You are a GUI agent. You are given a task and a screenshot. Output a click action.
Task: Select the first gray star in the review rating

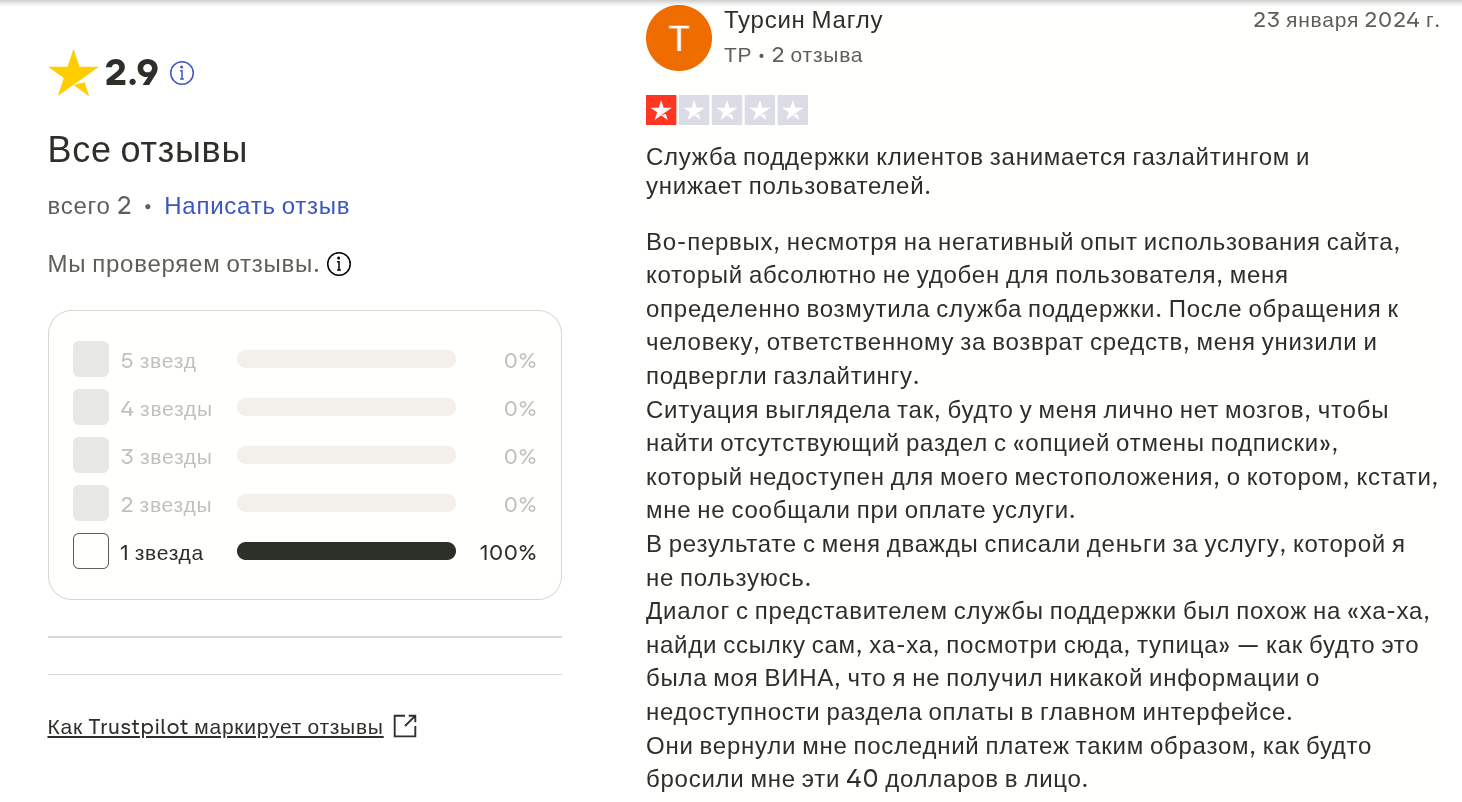693,110
